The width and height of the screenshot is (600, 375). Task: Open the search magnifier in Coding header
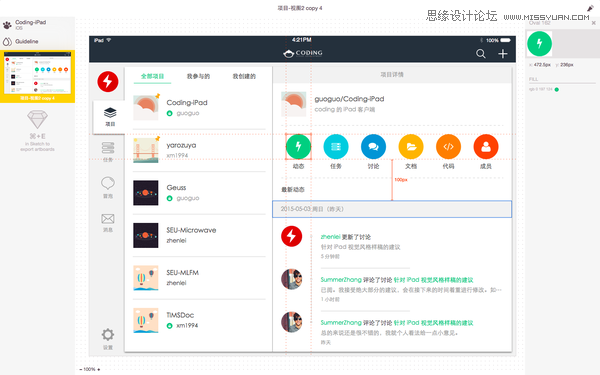[481, 54]
